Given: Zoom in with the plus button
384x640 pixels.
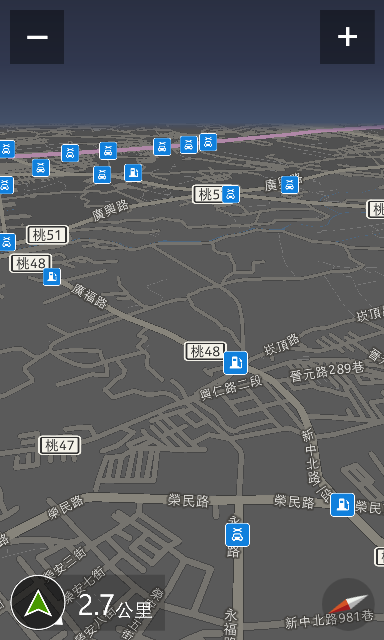Looking at the screenshot, I should click(x=347, y=37).
